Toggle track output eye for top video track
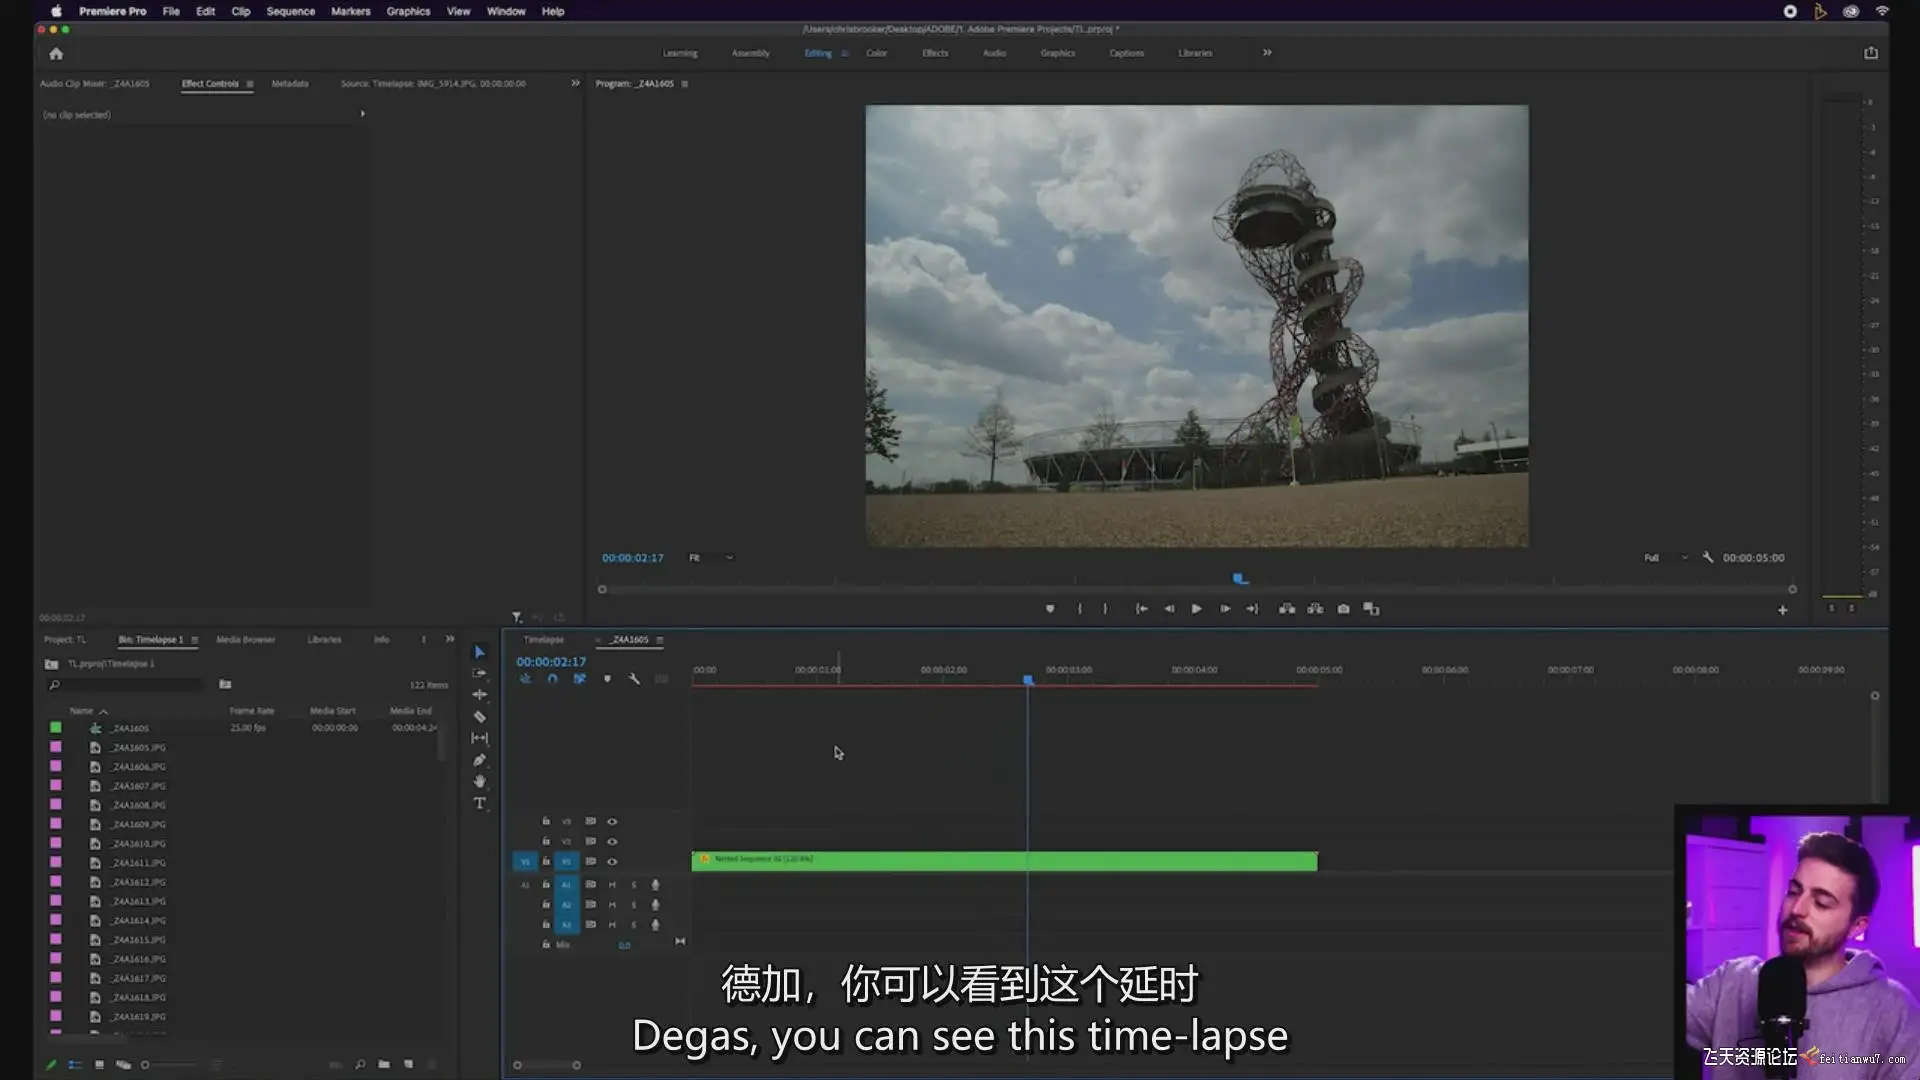 (612, 822)
